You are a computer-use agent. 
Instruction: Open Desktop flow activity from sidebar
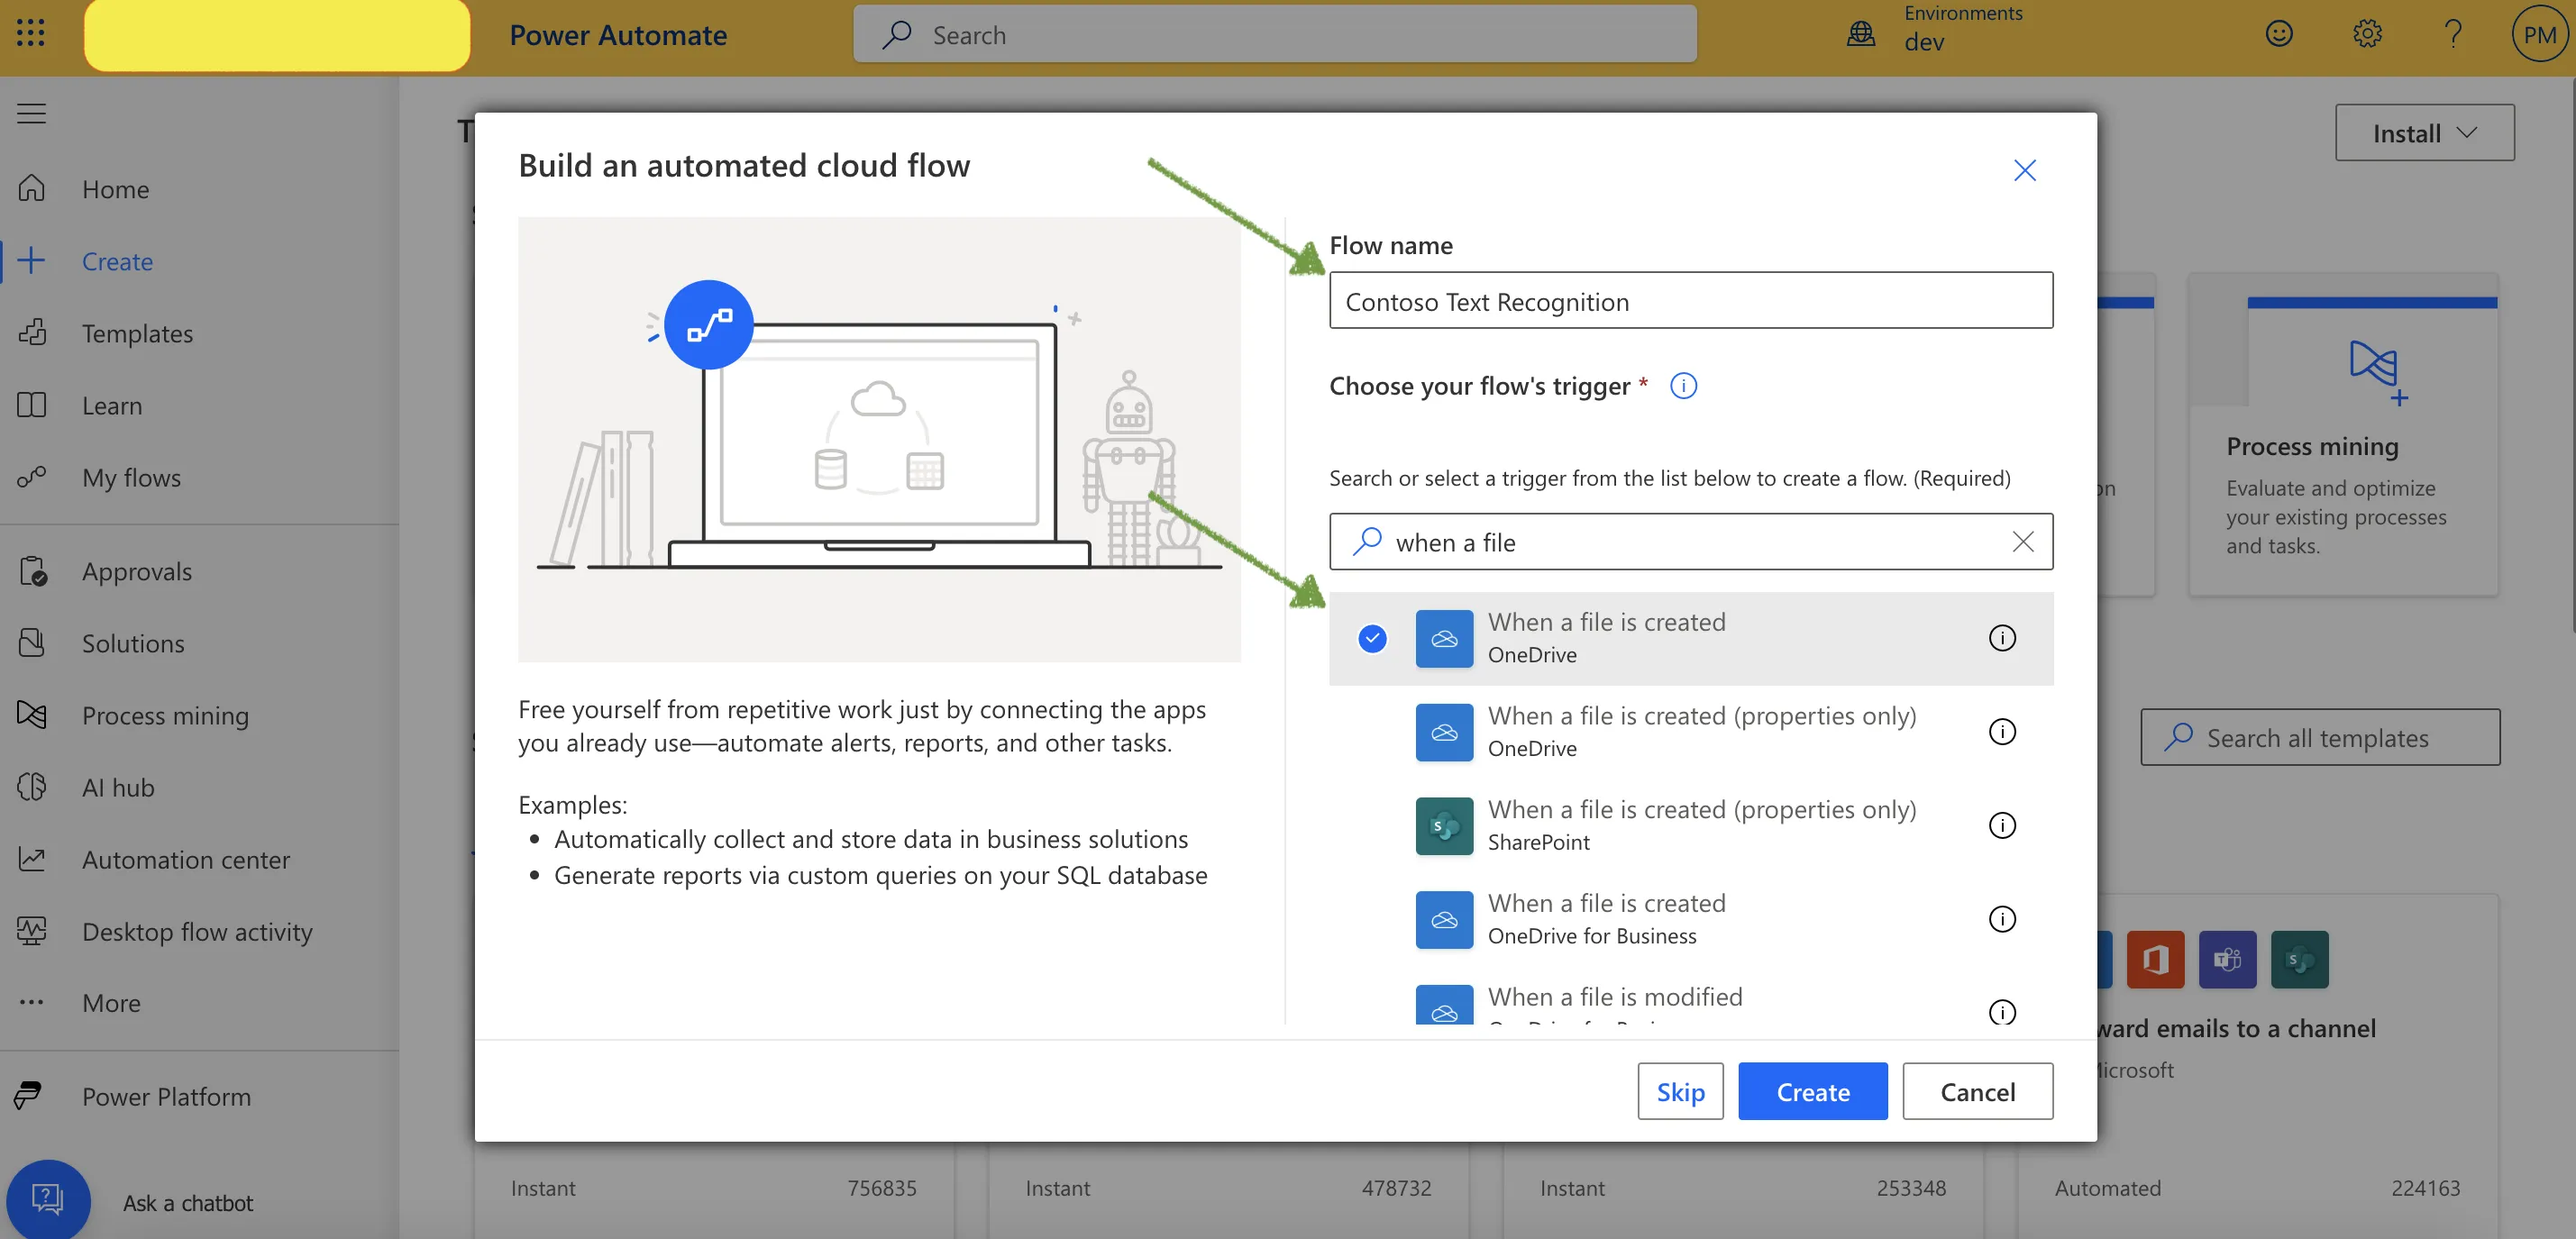[197, 932]
